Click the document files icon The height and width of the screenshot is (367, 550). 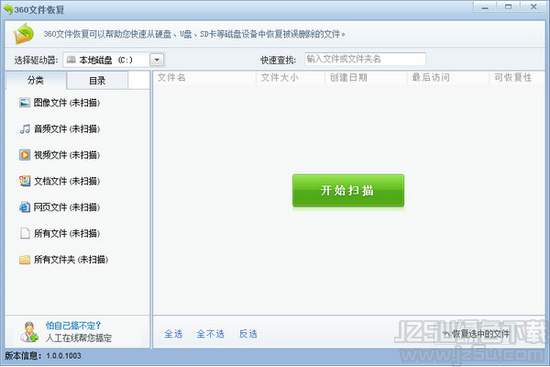click(25, 181)
